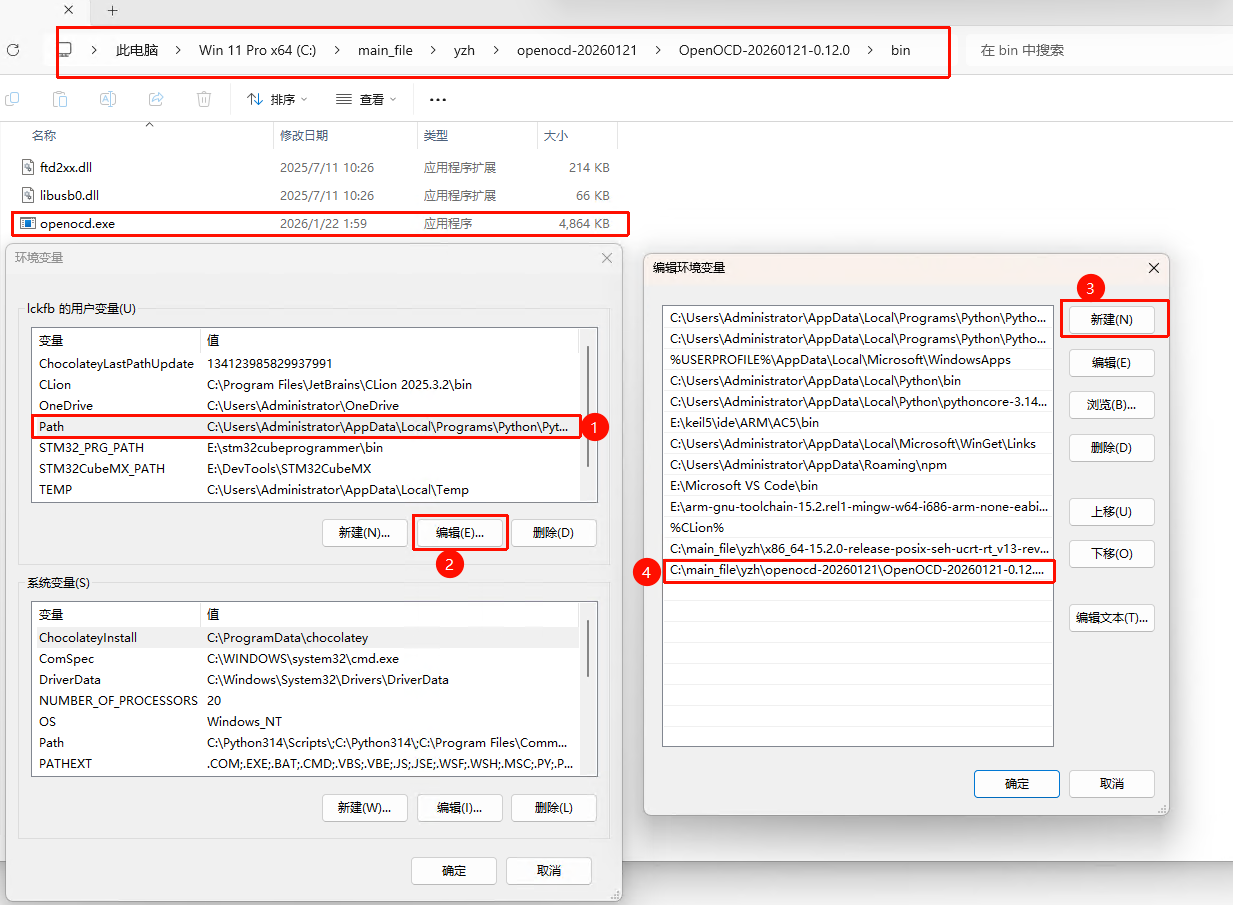Click the Rename icon in Explorer toolbar
The image size is (1233, 905).
coord(108,99)
